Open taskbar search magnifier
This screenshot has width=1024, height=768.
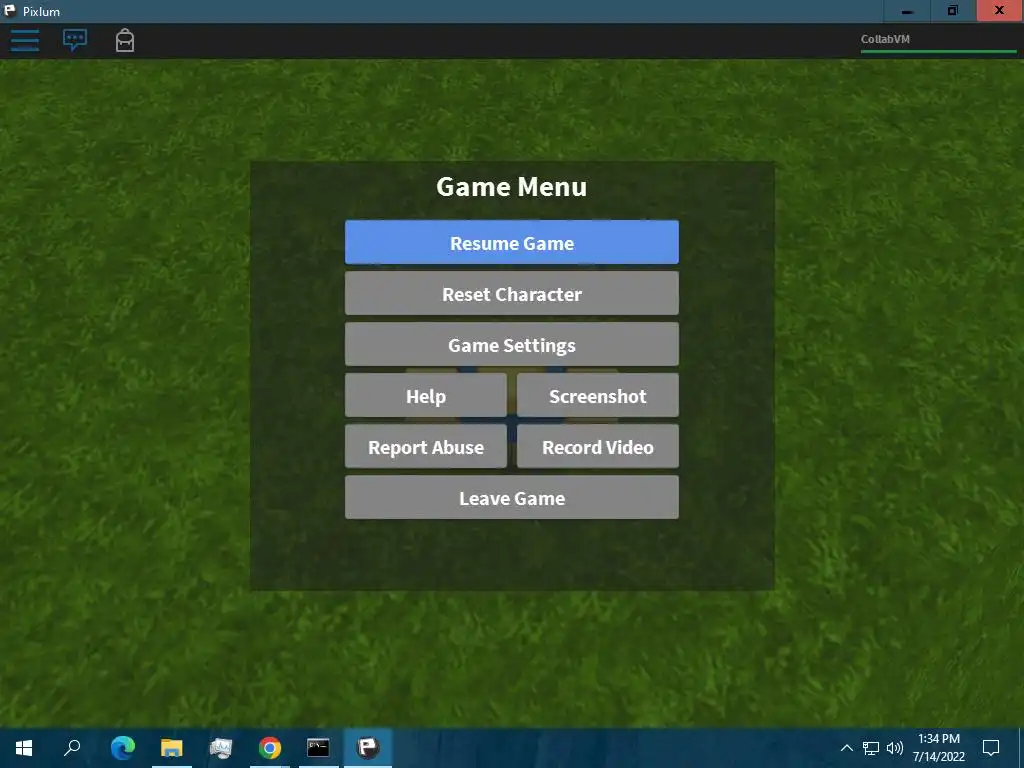click(72, 748)
